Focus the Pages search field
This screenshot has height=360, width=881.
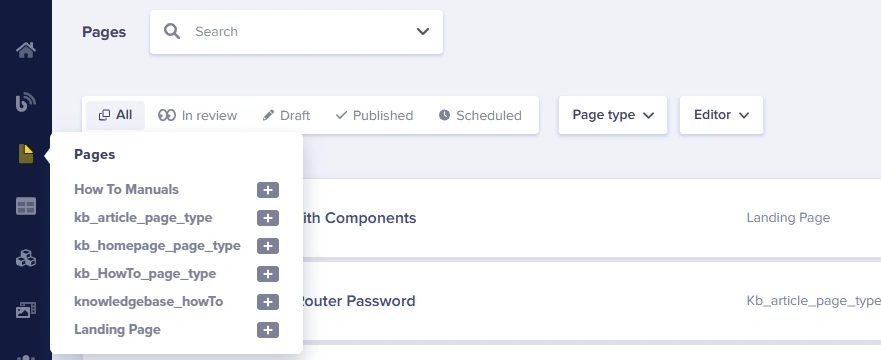296,32
